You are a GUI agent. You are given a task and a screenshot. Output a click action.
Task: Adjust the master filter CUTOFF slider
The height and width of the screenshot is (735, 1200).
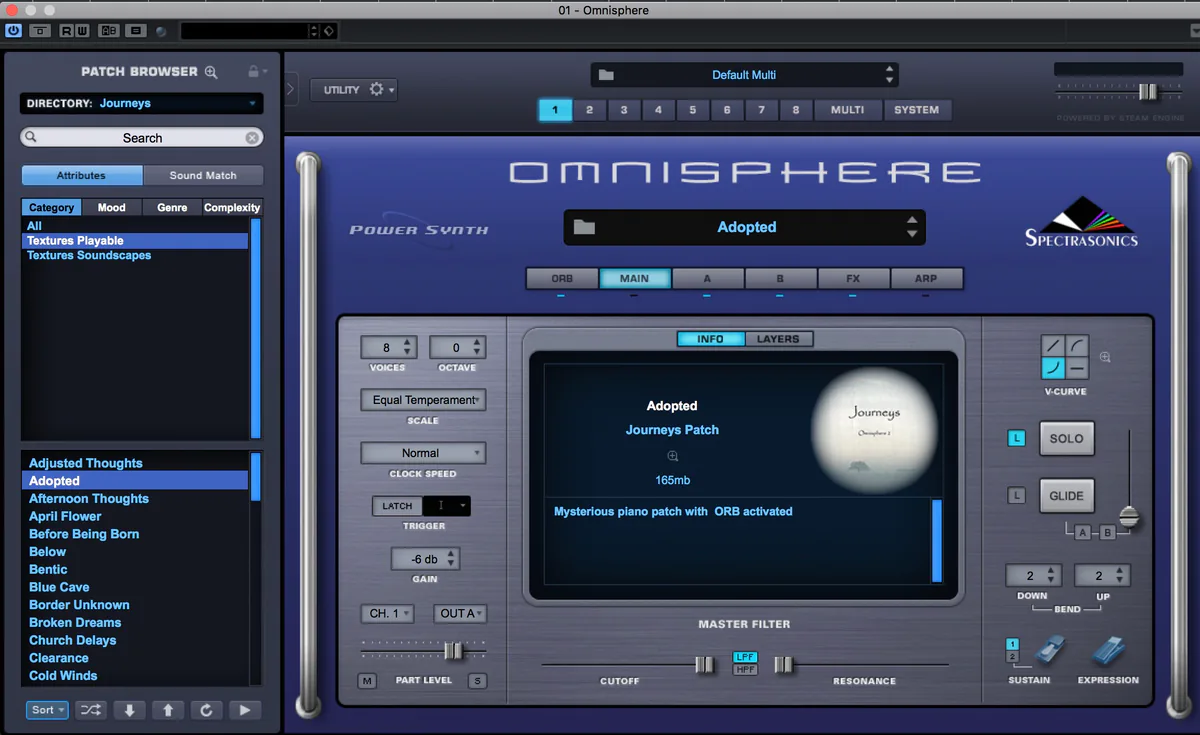705,664
